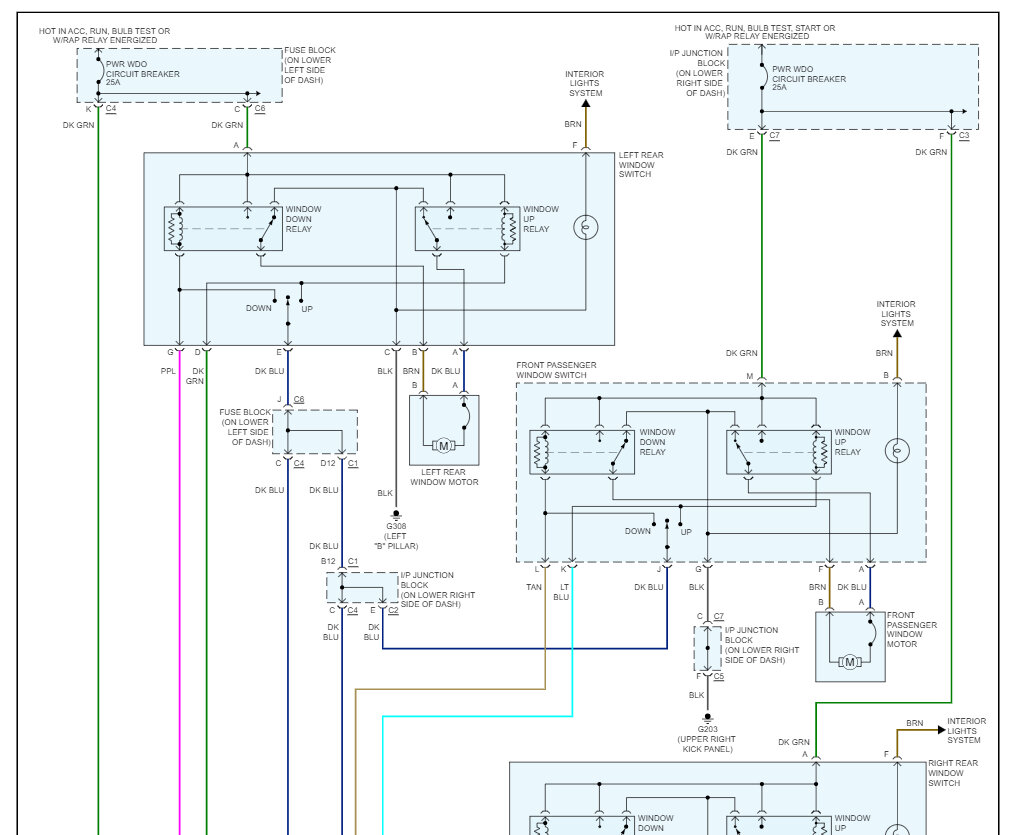The width and height of the screenshot is (1012, 835).
Task: Click the 'PPL' wire color label
Action: coord(168,371)
